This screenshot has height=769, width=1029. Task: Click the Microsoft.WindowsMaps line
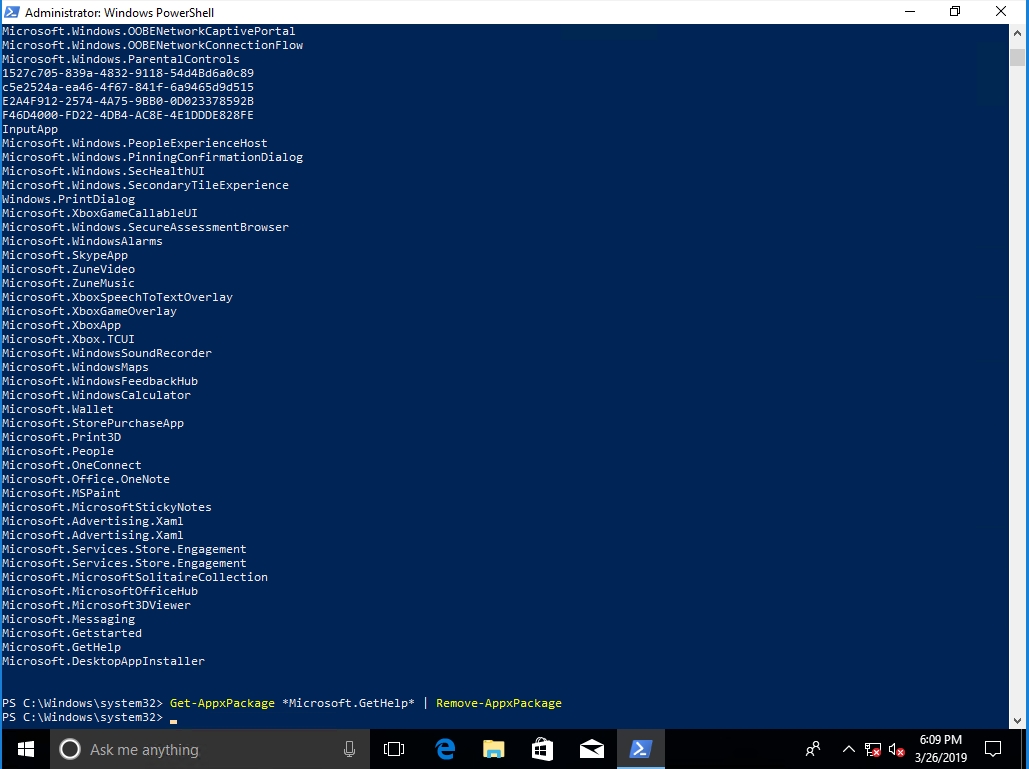75,367
